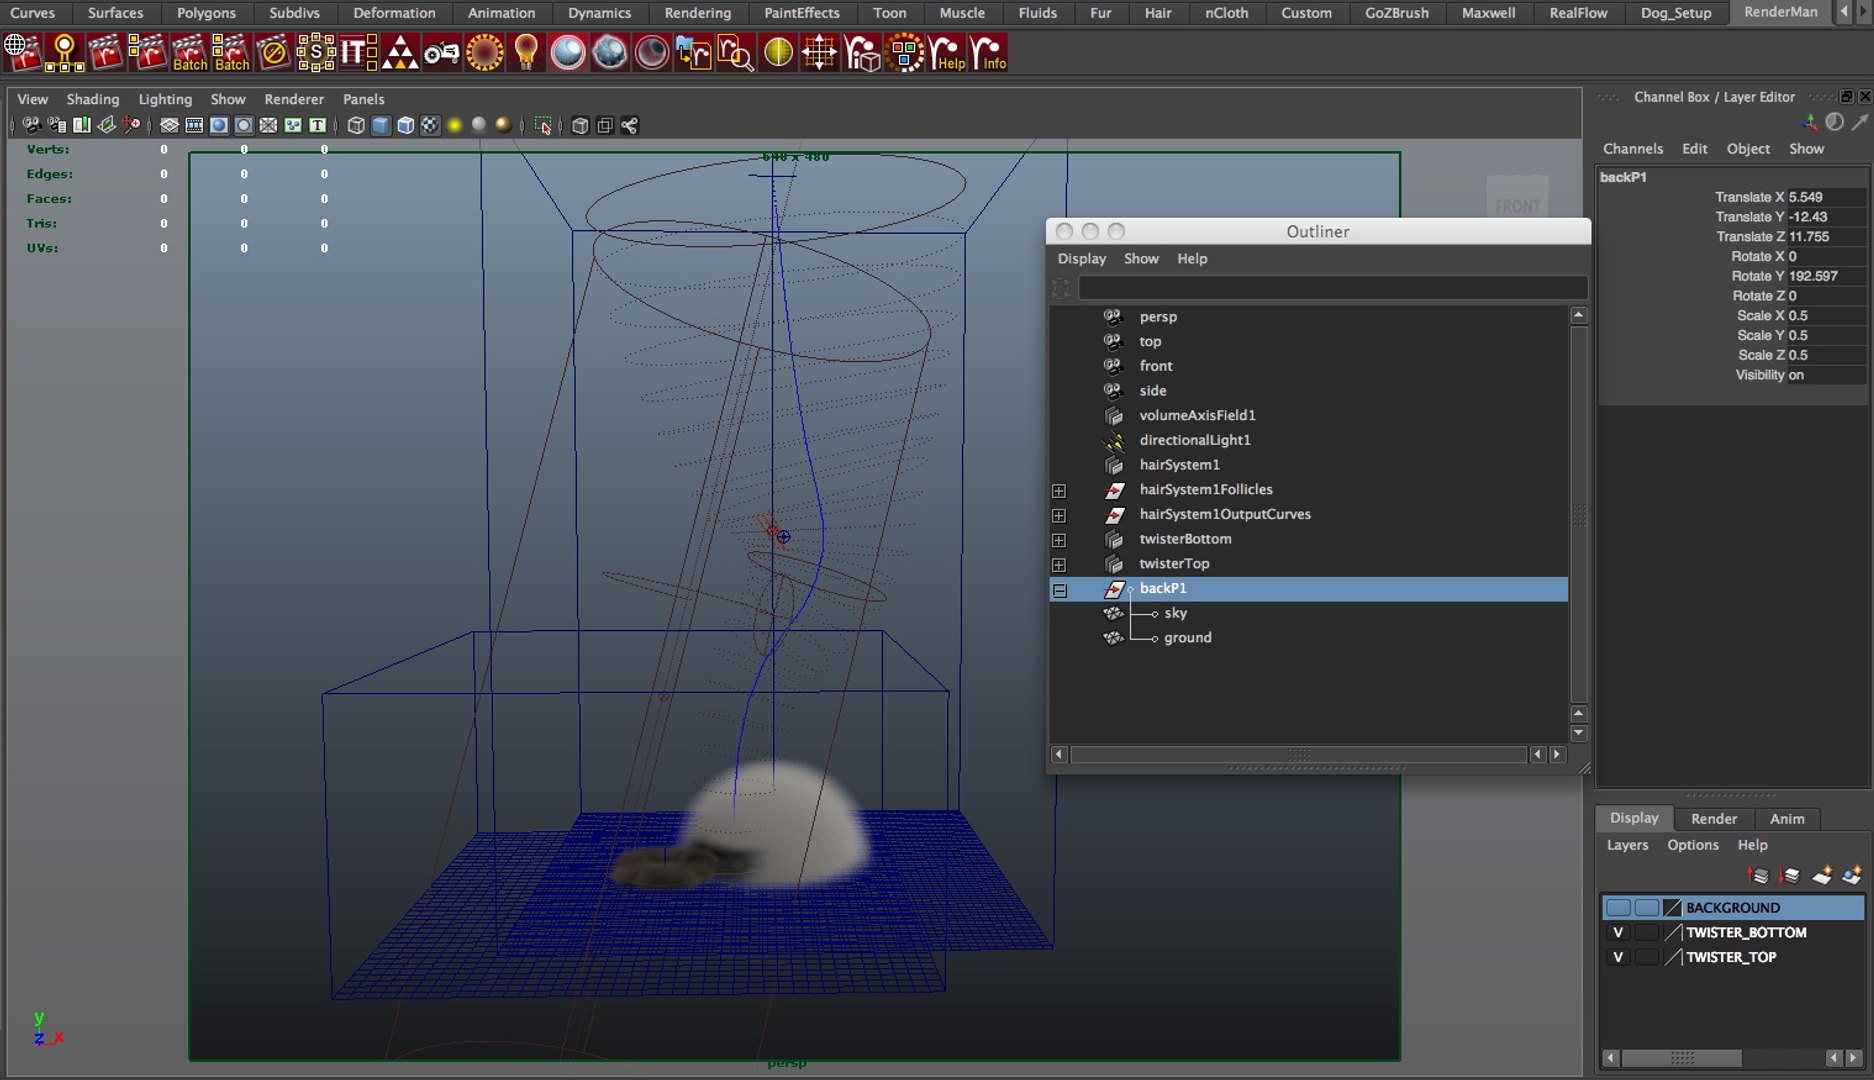Click Outliner search filter field

(1332, 288)
